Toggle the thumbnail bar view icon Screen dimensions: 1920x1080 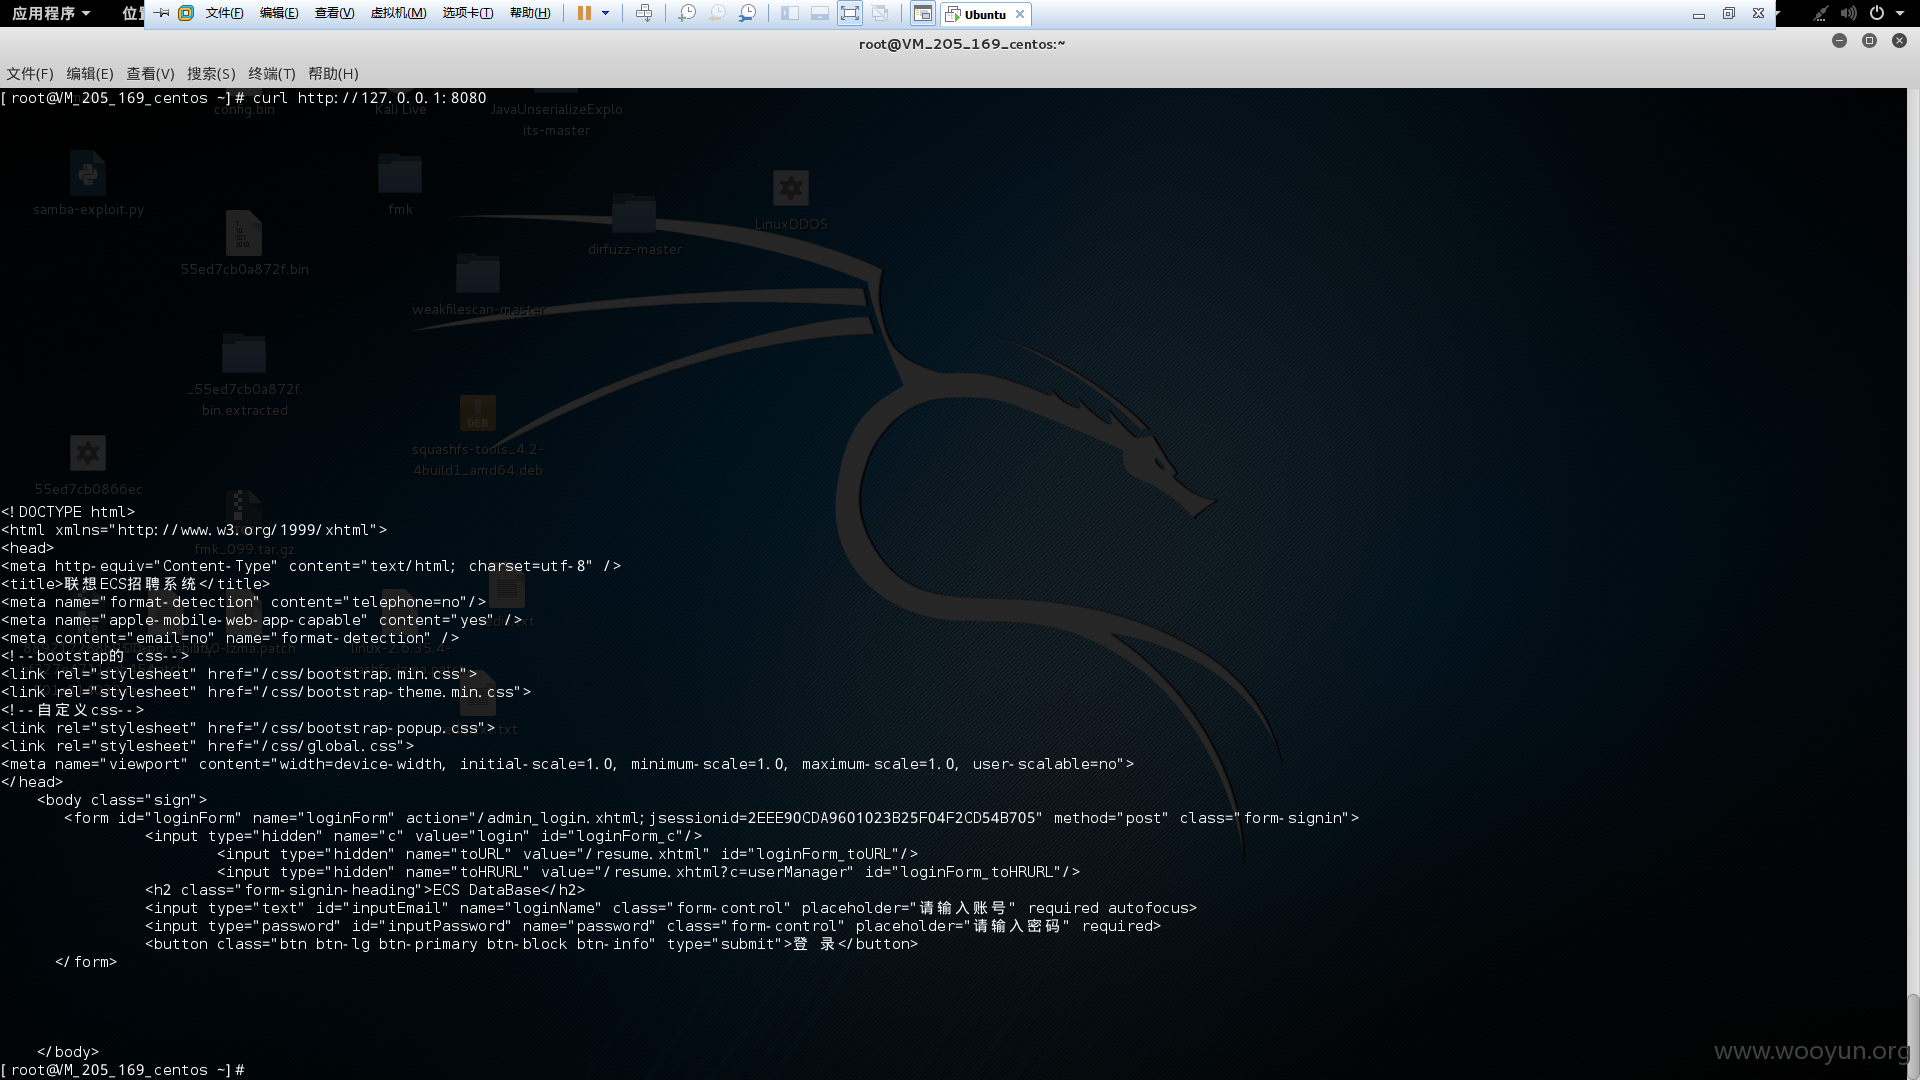click(820, 13)
